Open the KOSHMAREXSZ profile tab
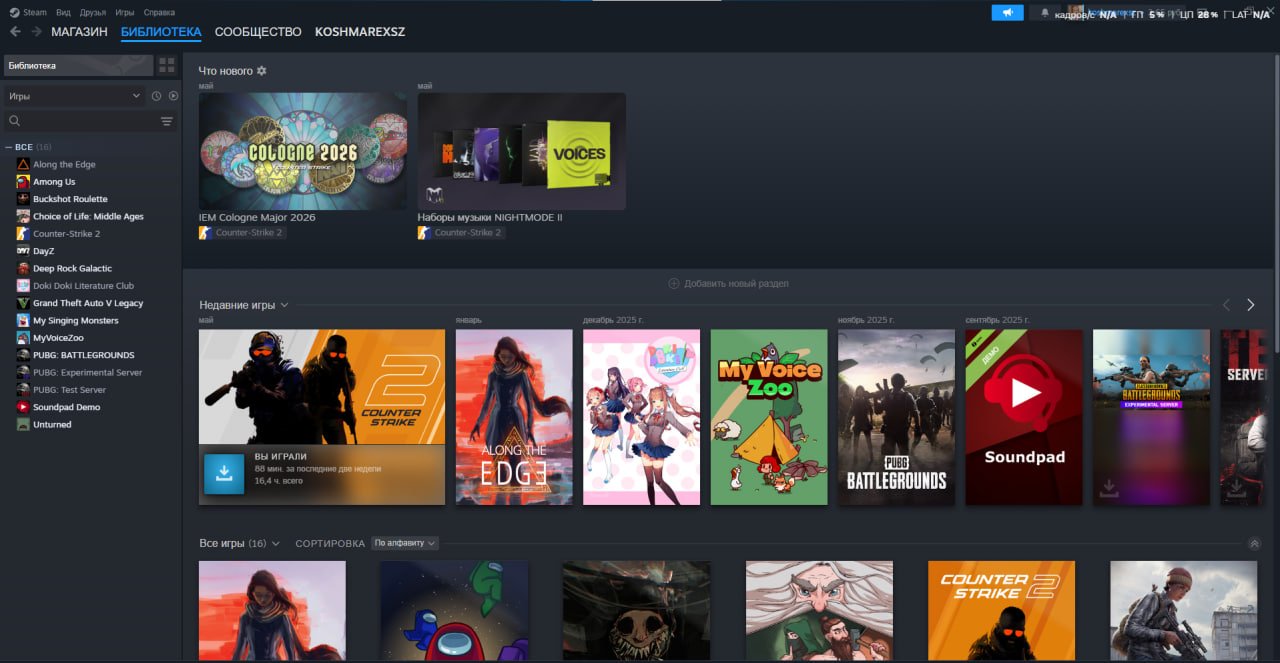The height and width of the screenshot is (663, 1280). (x=360, y=32)
